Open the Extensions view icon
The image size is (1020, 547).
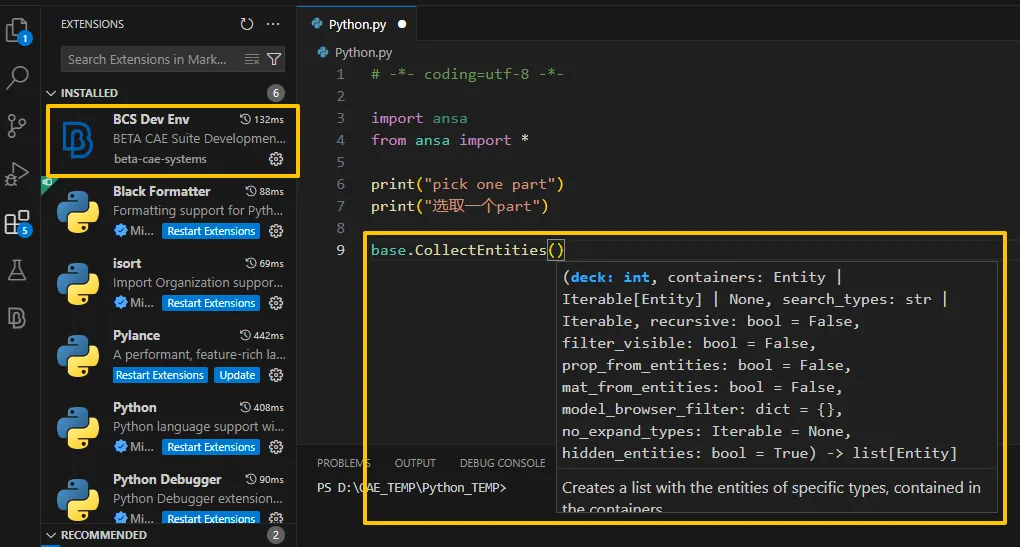(x=17, y=222)
